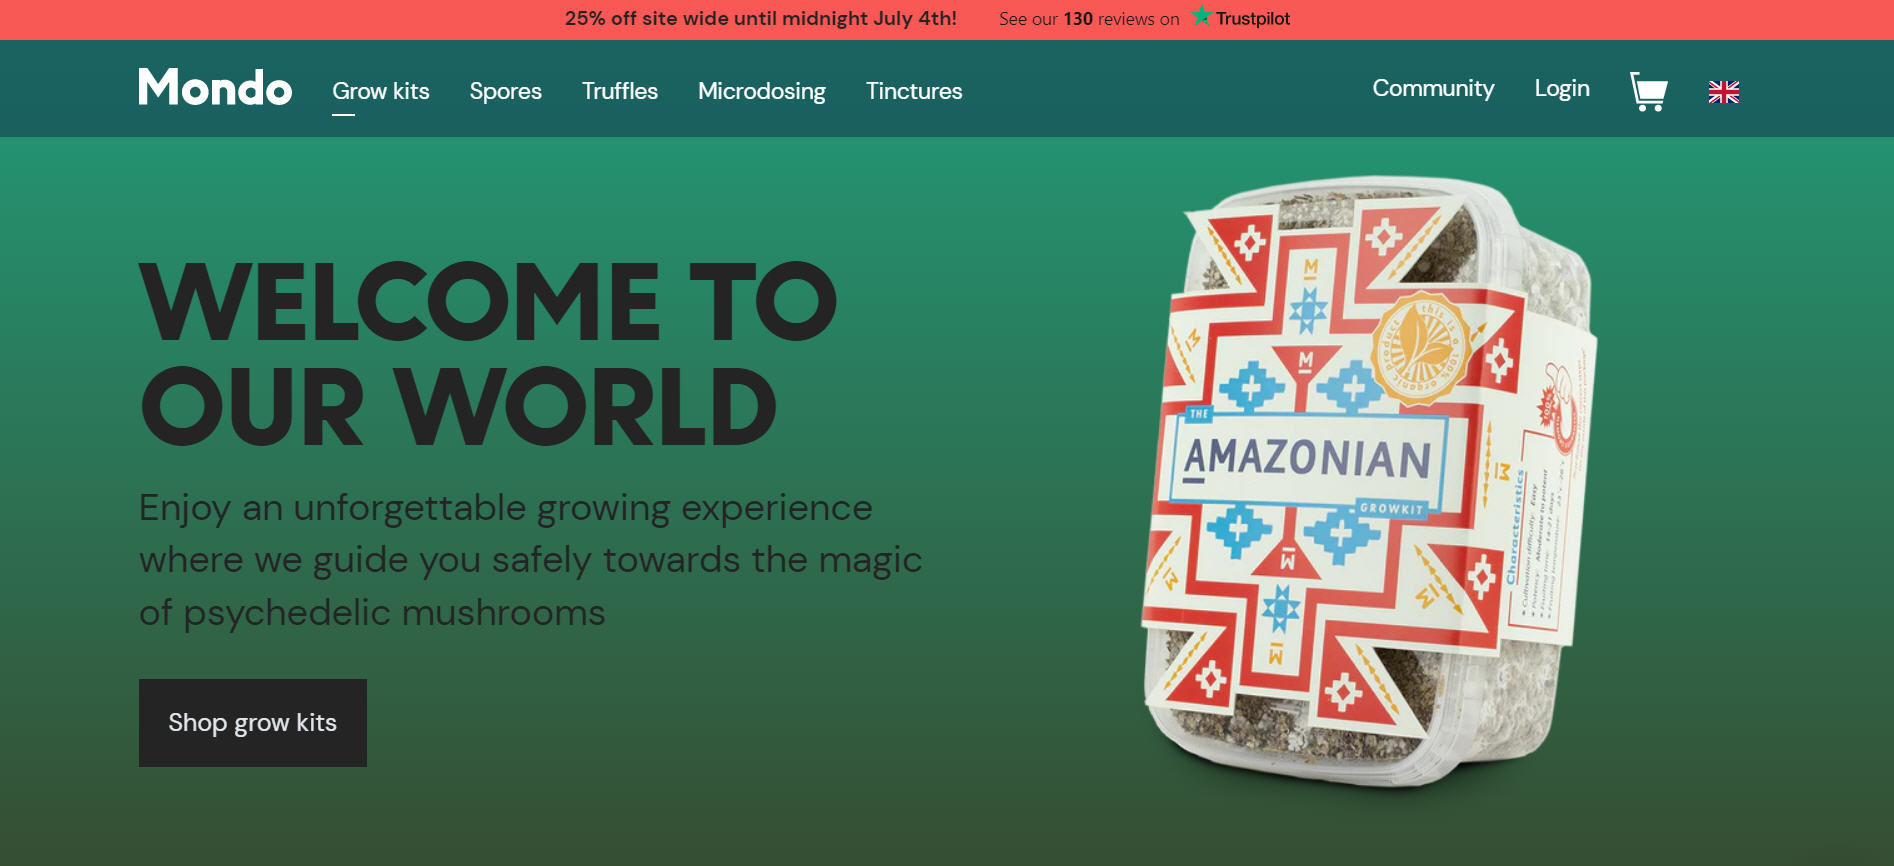Image resolution: width=1894 pixels, height=866 pixels.
Task: Click the Welcome to Our World heading
Action: (488, 353)
